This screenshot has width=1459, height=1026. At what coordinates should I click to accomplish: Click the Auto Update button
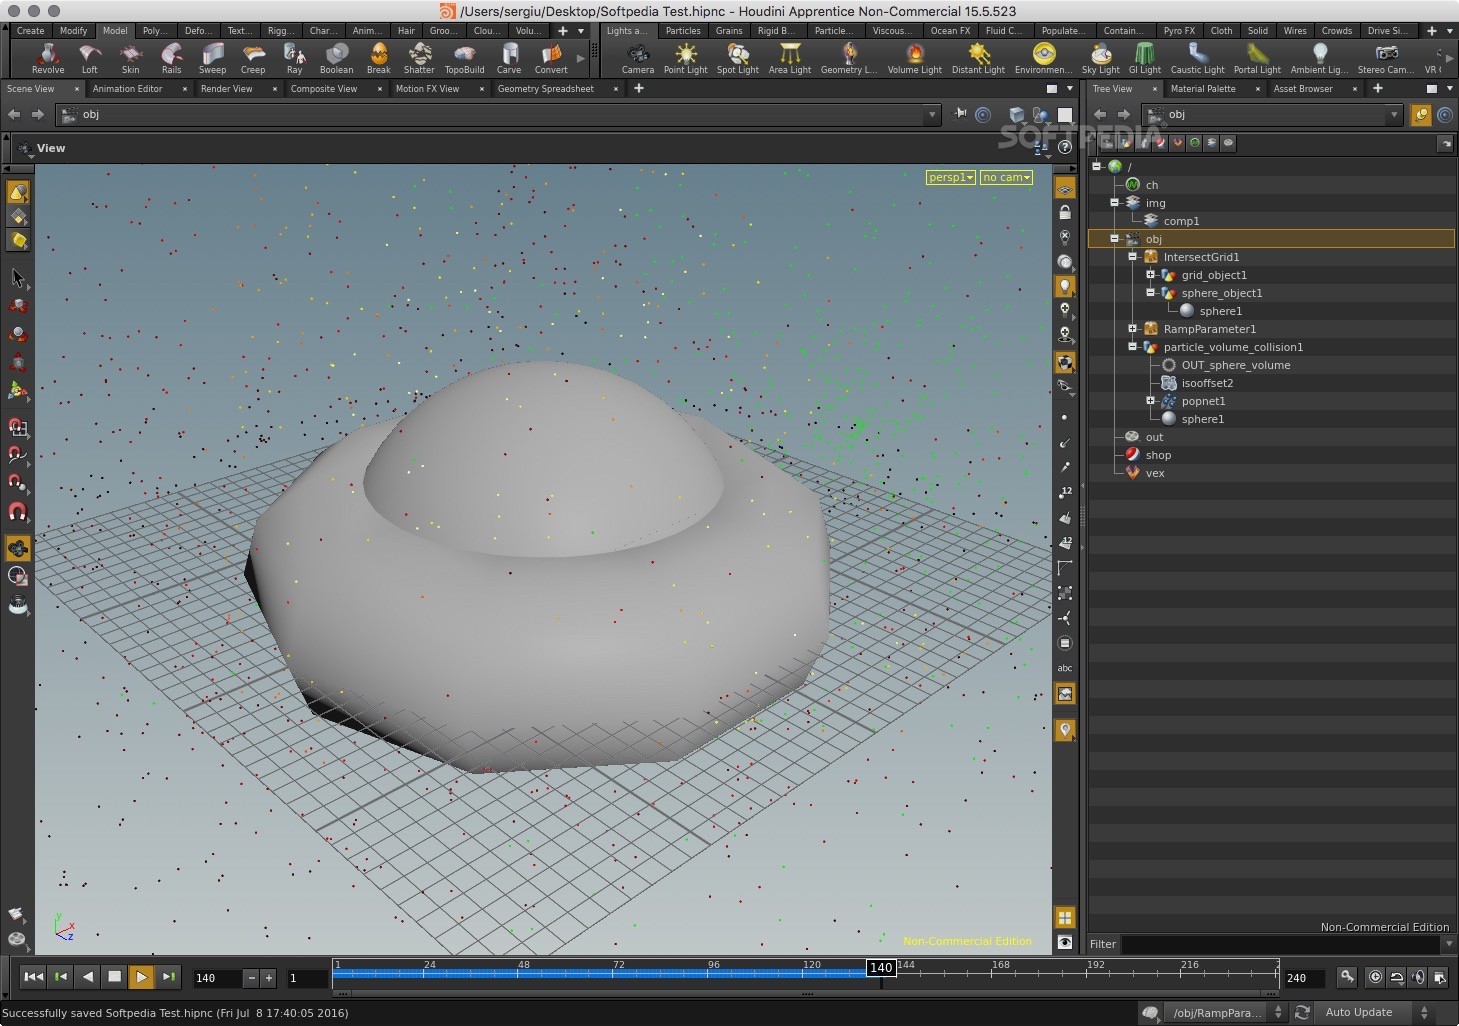click(1358, 1012)
